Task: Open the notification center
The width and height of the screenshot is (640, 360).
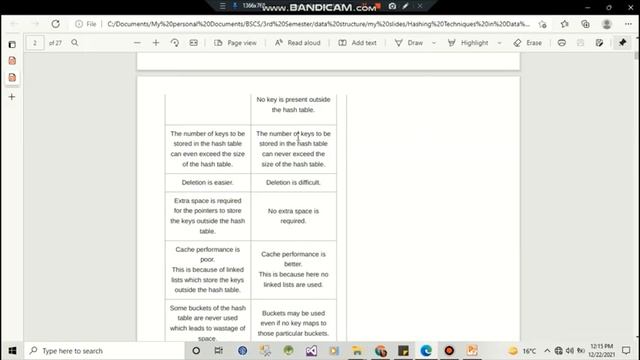Action: [626, 351]
